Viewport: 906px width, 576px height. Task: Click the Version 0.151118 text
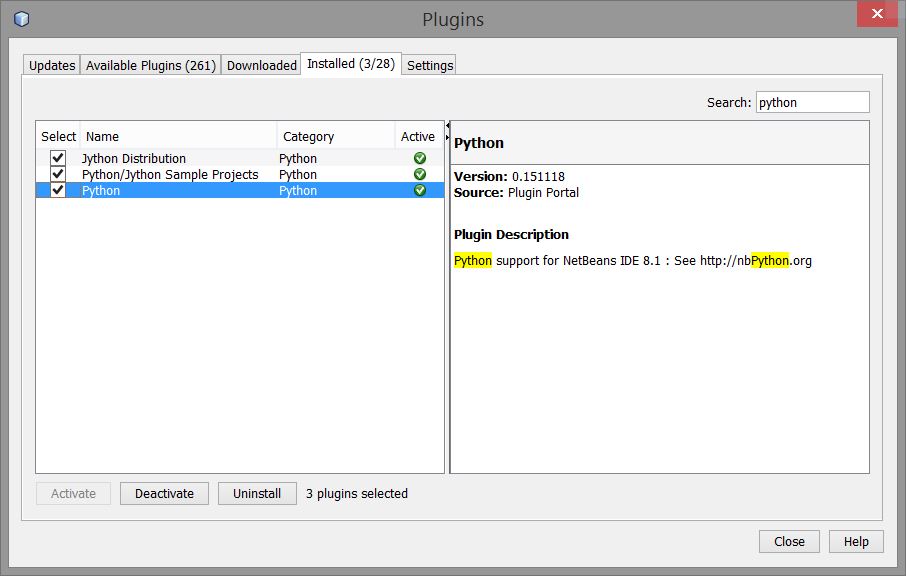pos(509,176)
